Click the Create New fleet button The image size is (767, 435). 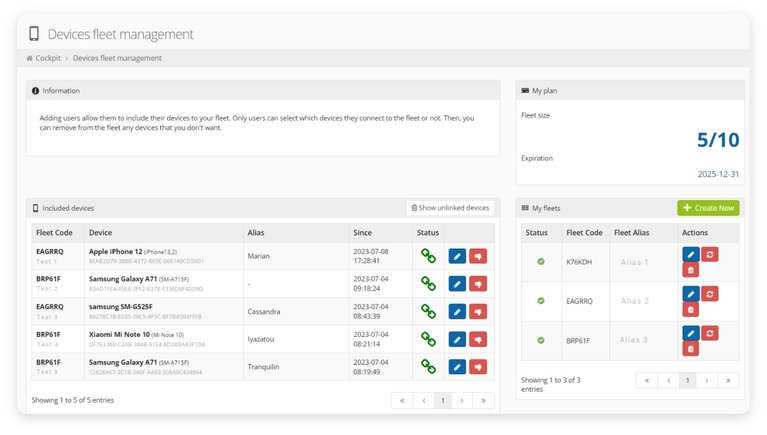[708, 208]
